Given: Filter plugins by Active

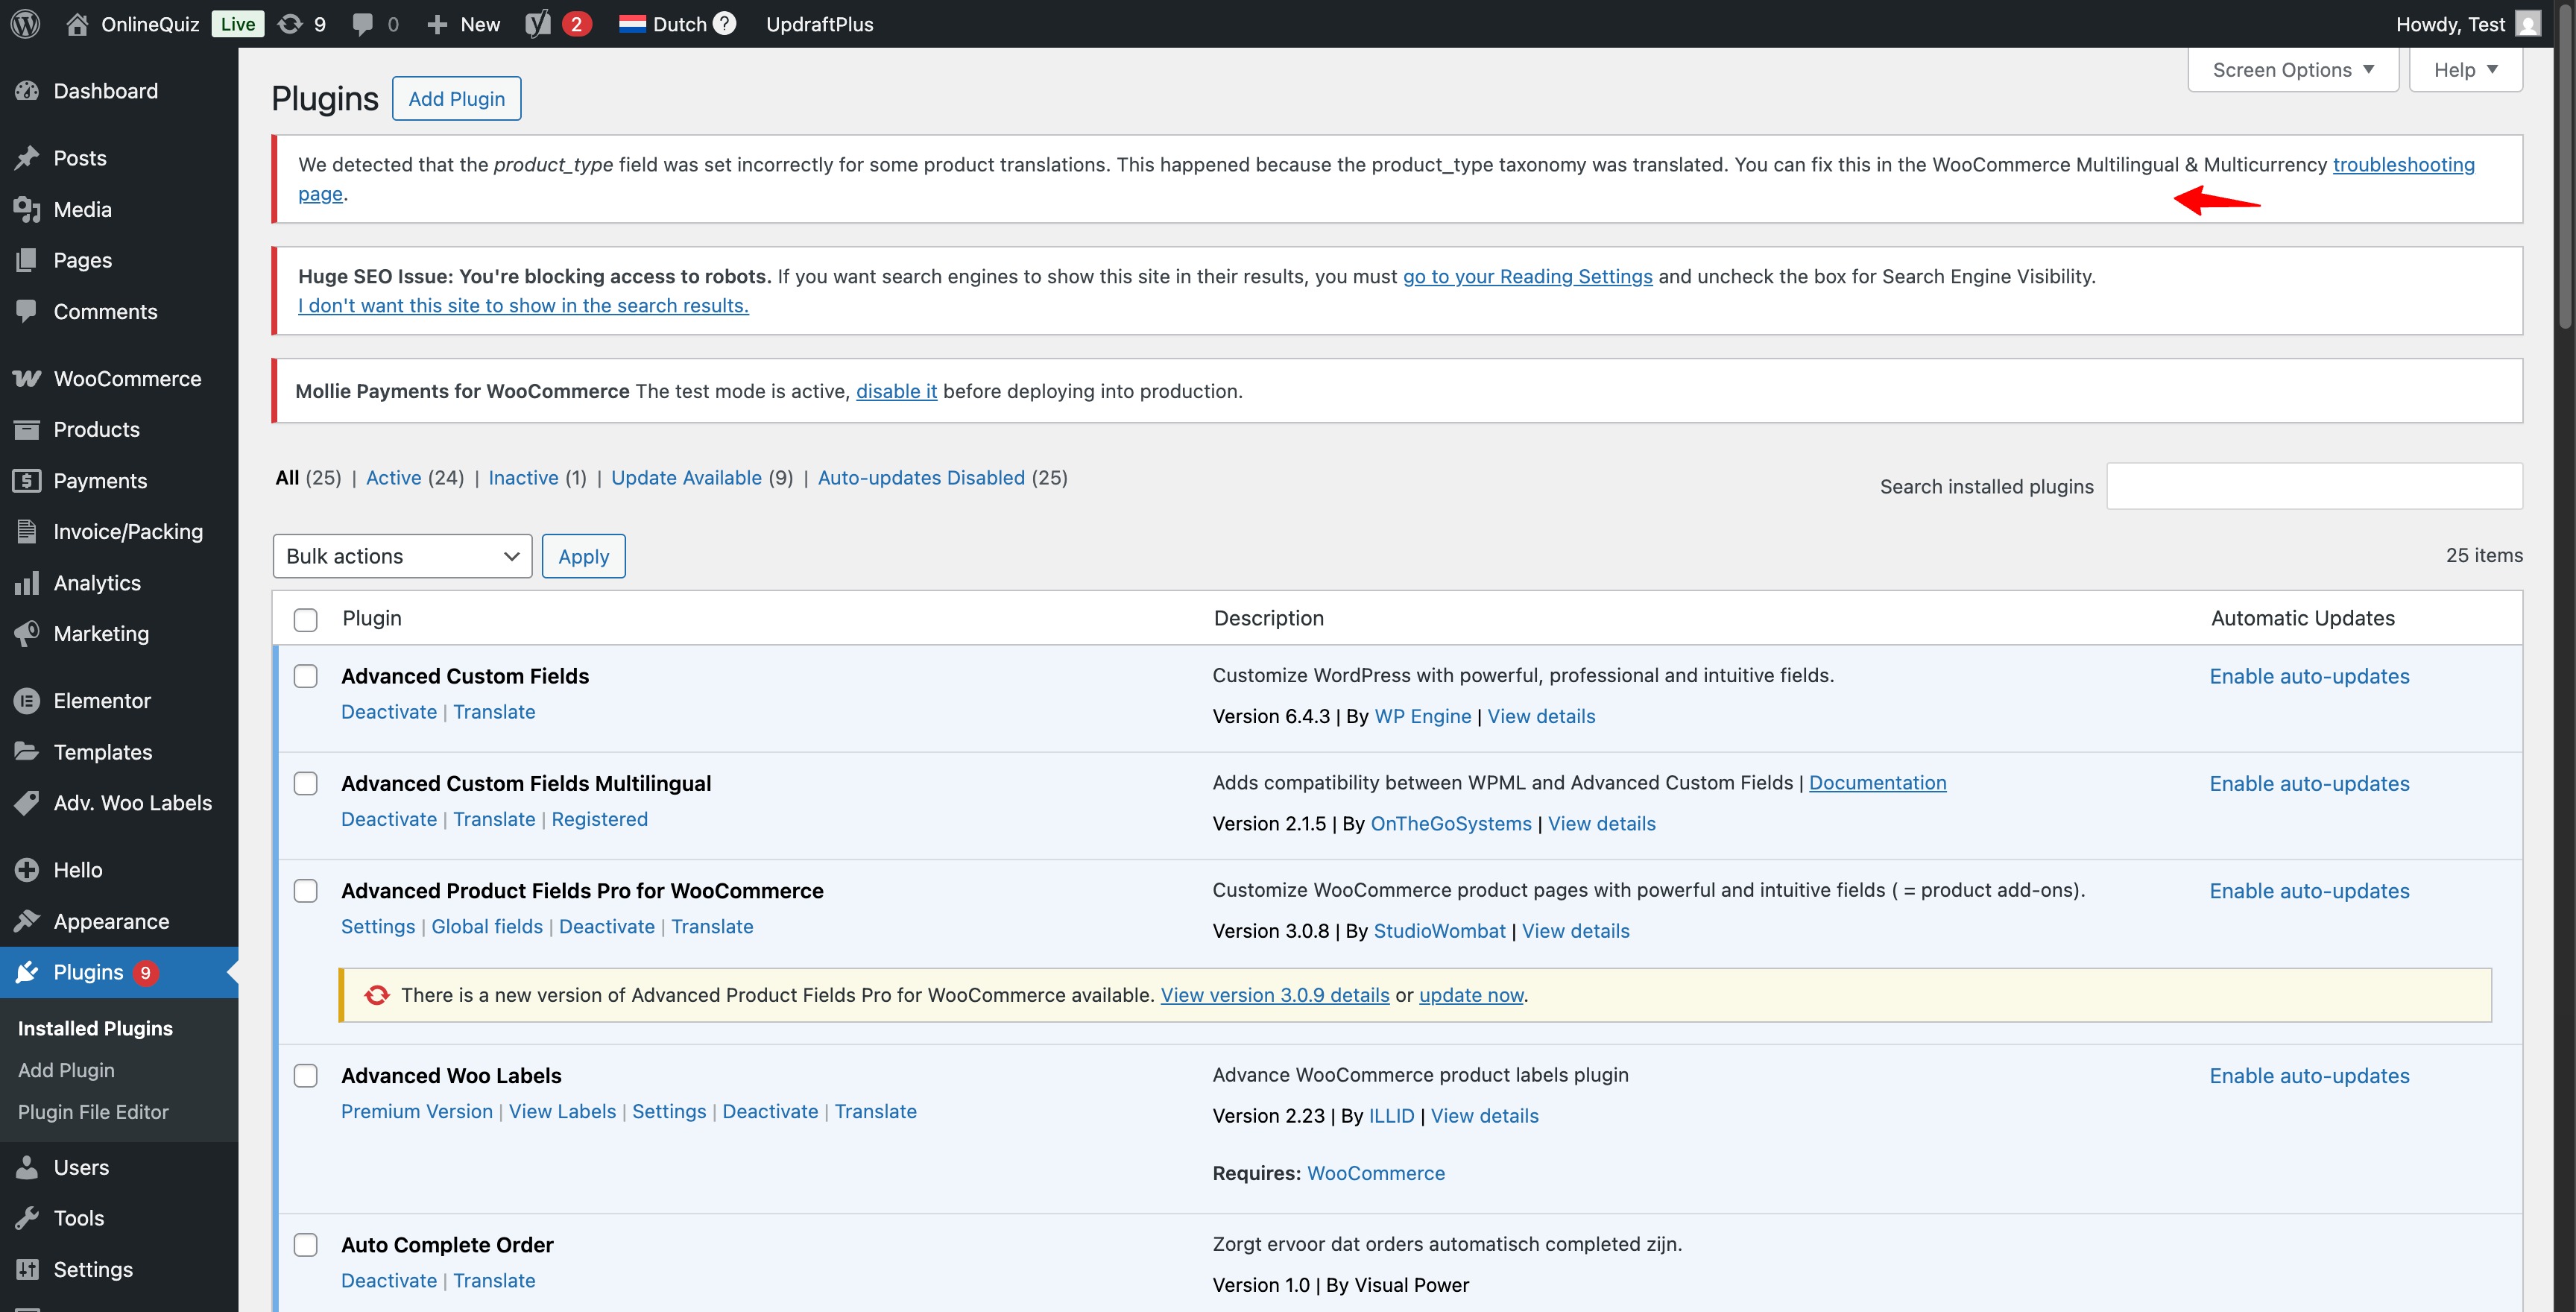Looking at the screenshot, I should [x=393, y=477].
